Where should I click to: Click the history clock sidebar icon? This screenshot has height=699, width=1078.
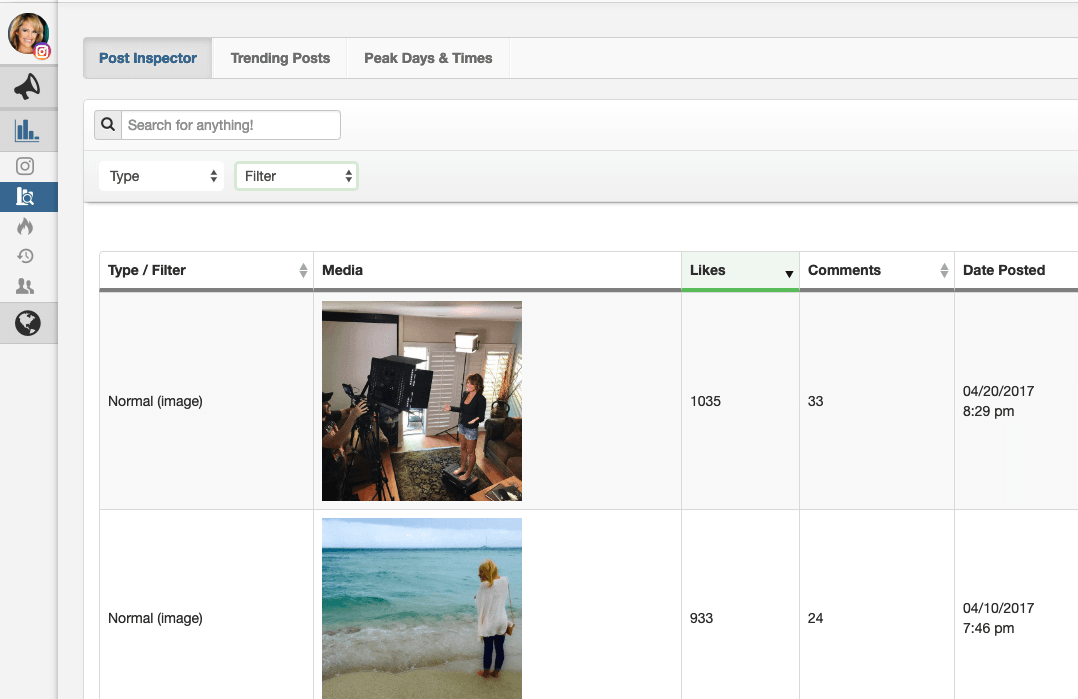click(24, 256)
